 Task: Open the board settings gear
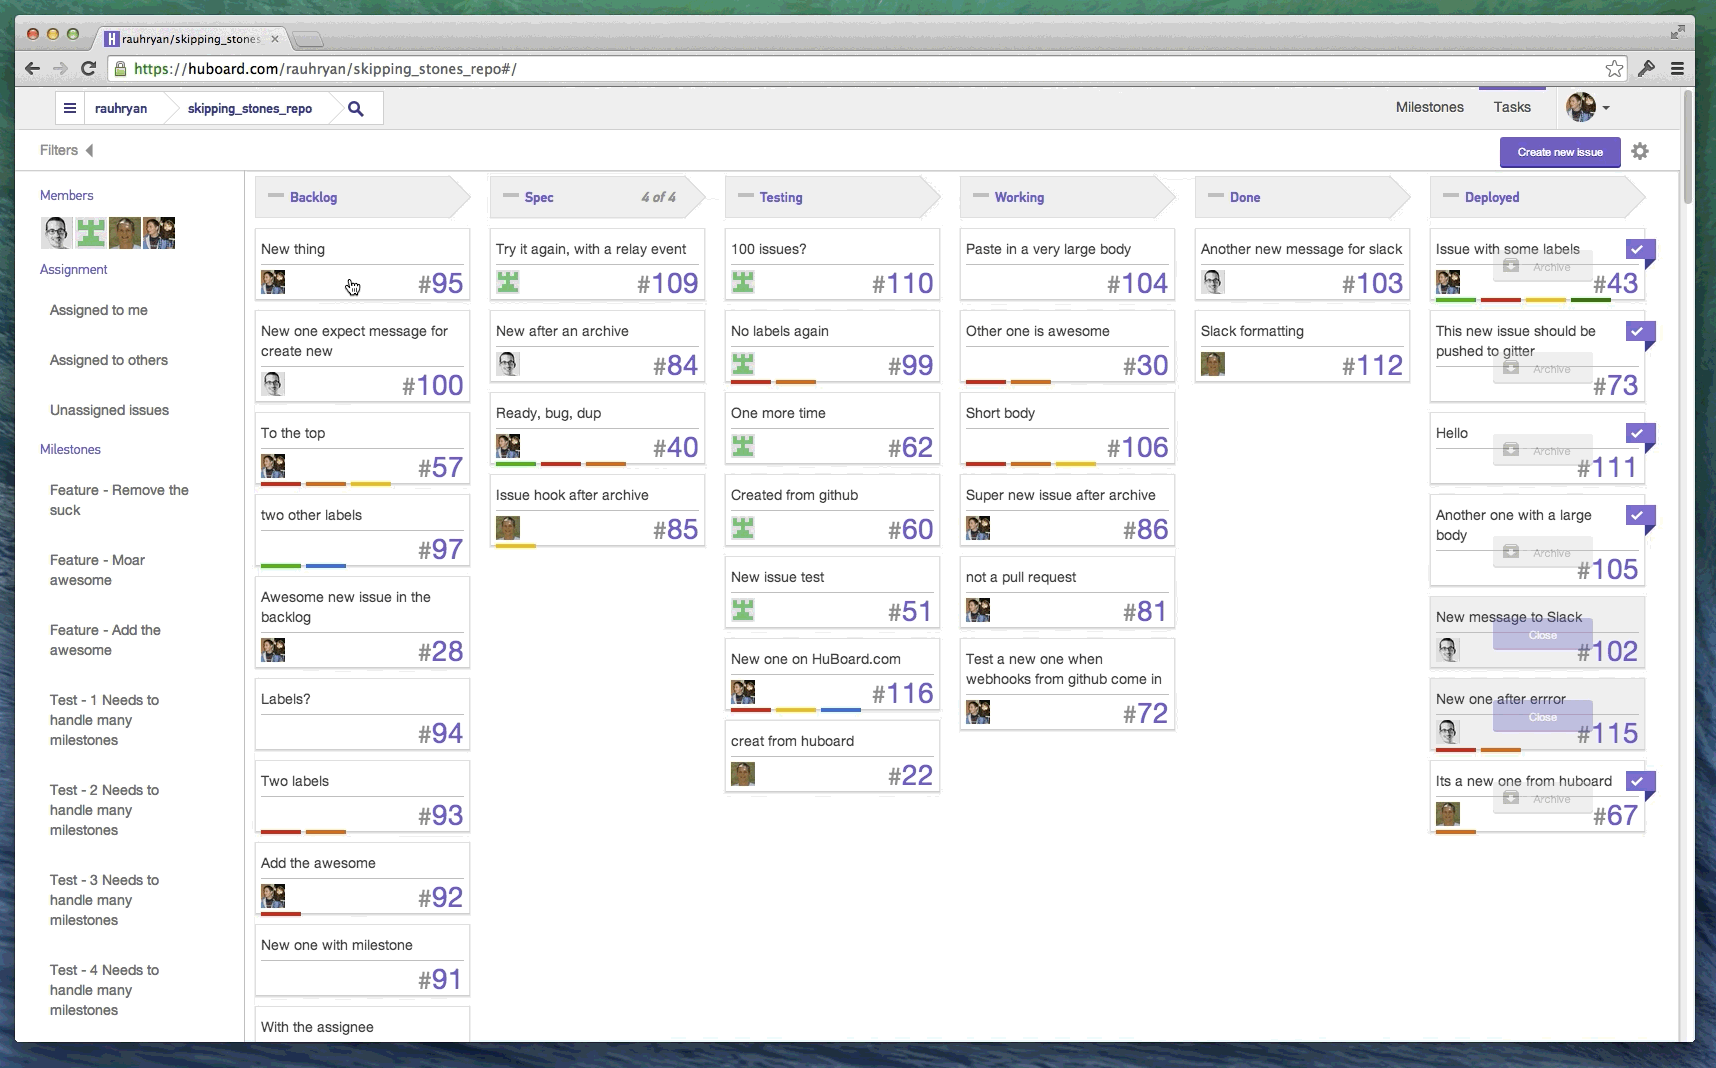[1641, 151]
